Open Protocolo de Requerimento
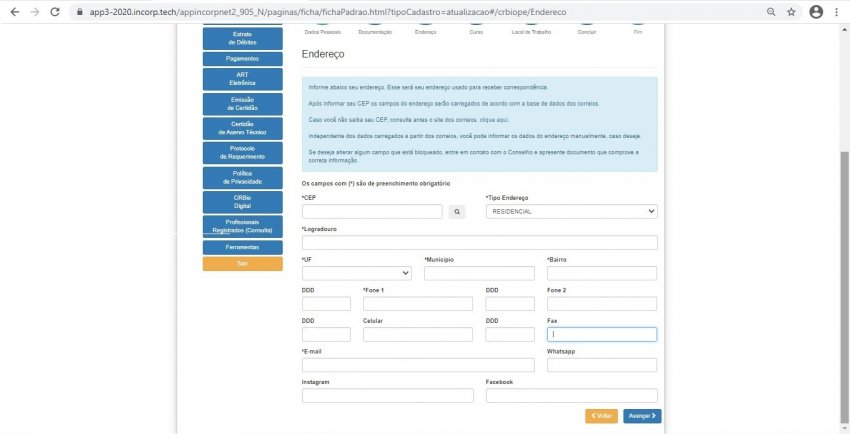The image size is (850, 434). [x=242, y=153]
